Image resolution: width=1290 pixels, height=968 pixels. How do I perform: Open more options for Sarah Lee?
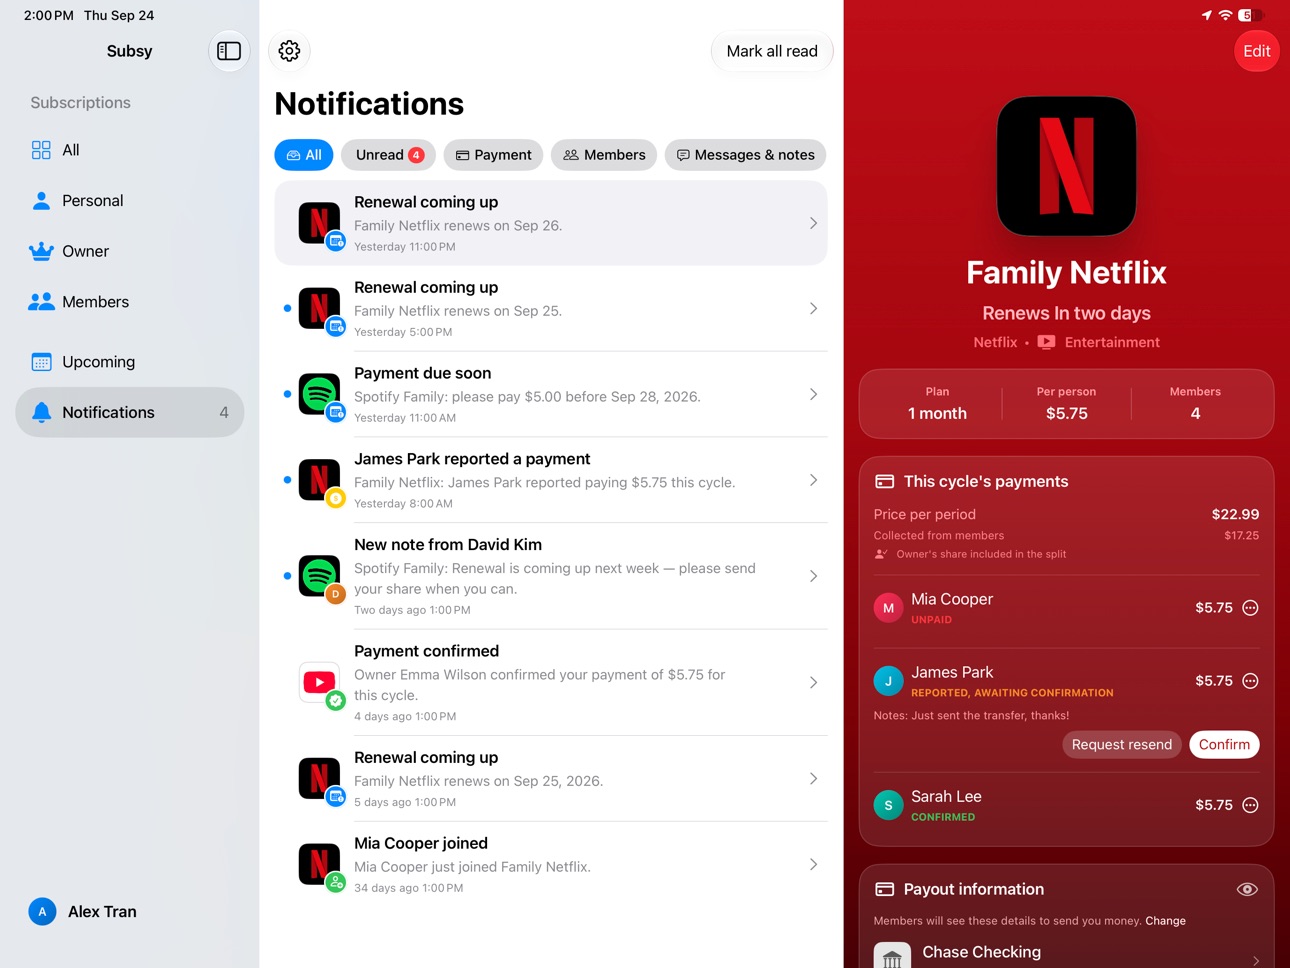[x=1250, y=805]
